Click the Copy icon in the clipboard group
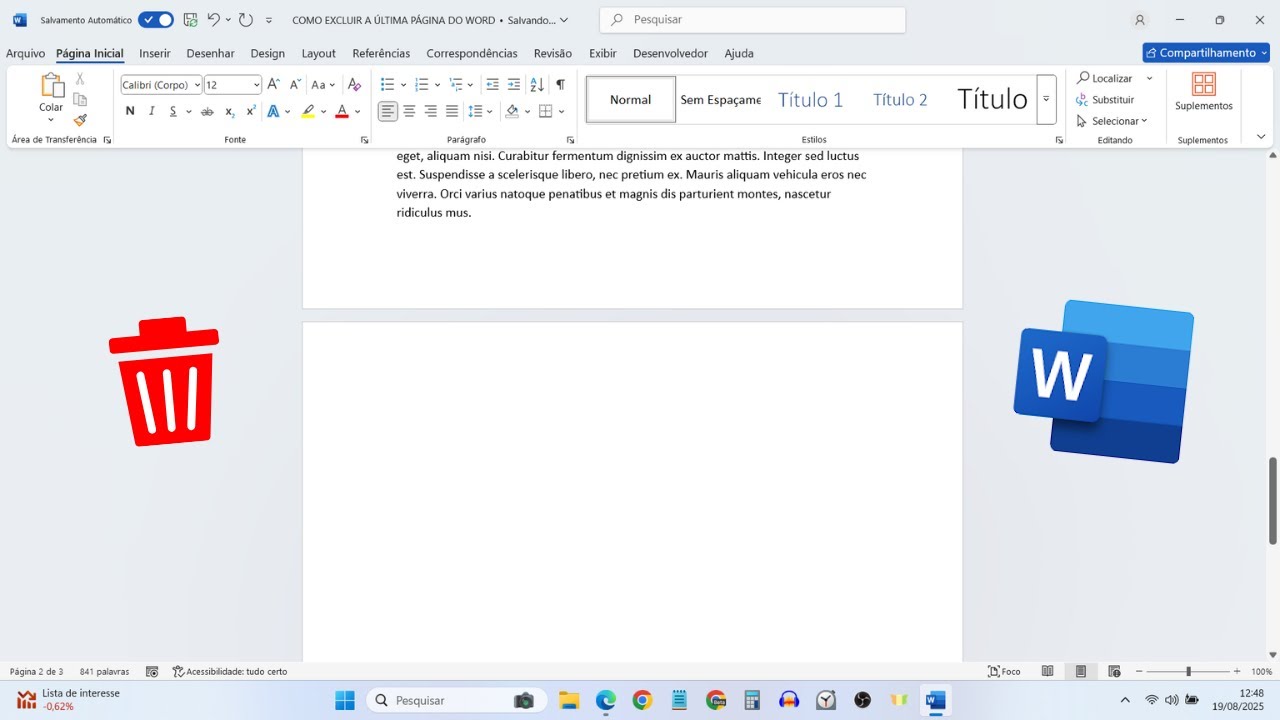The height and width of the screenshot is (720, 1280). coord(80,99)
